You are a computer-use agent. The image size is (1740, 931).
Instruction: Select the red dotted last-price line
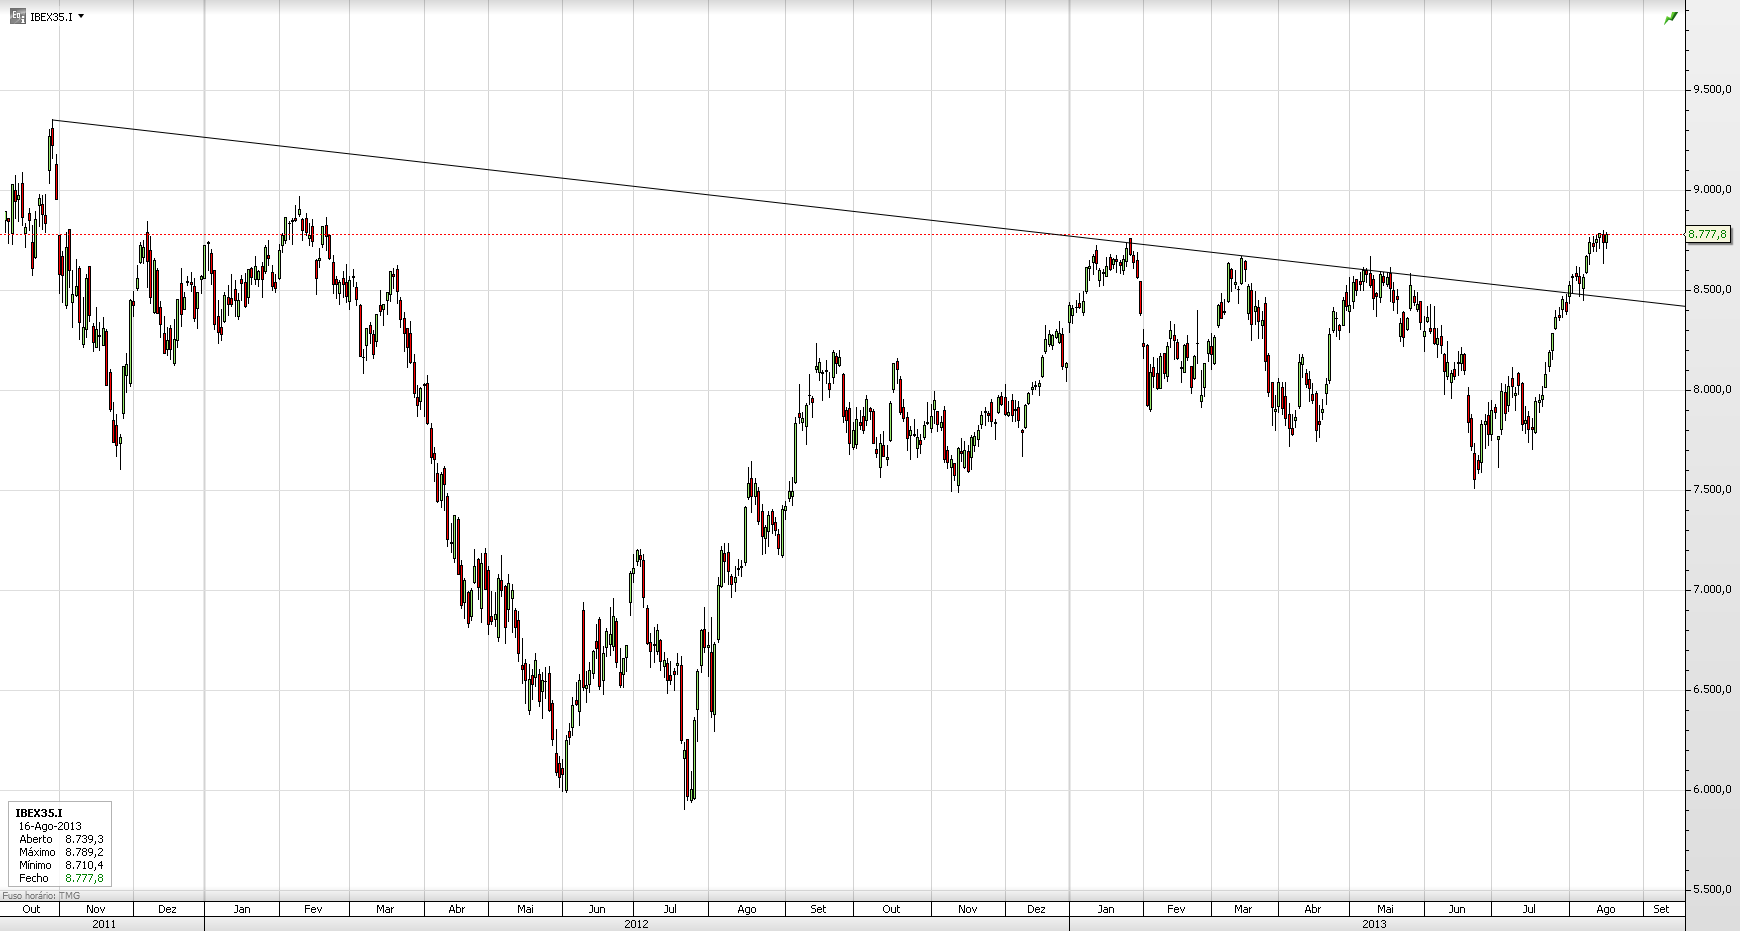click(840, 234)
